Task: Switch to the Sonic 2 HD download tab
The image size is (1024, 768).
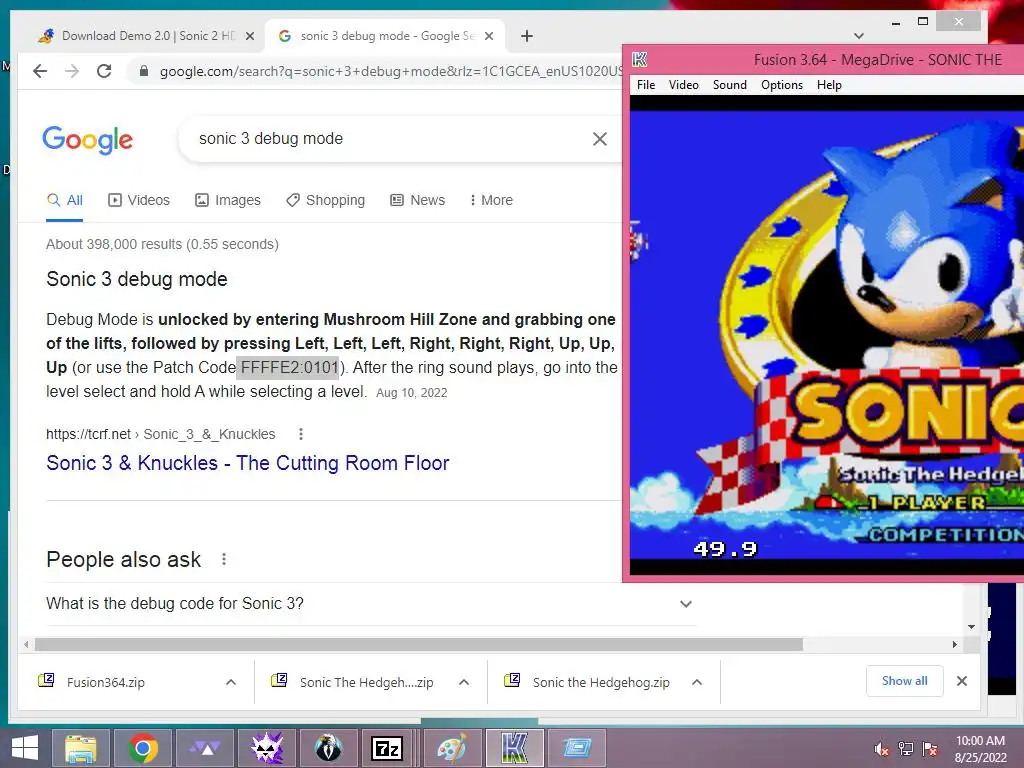Action: (x=140, y=36)
